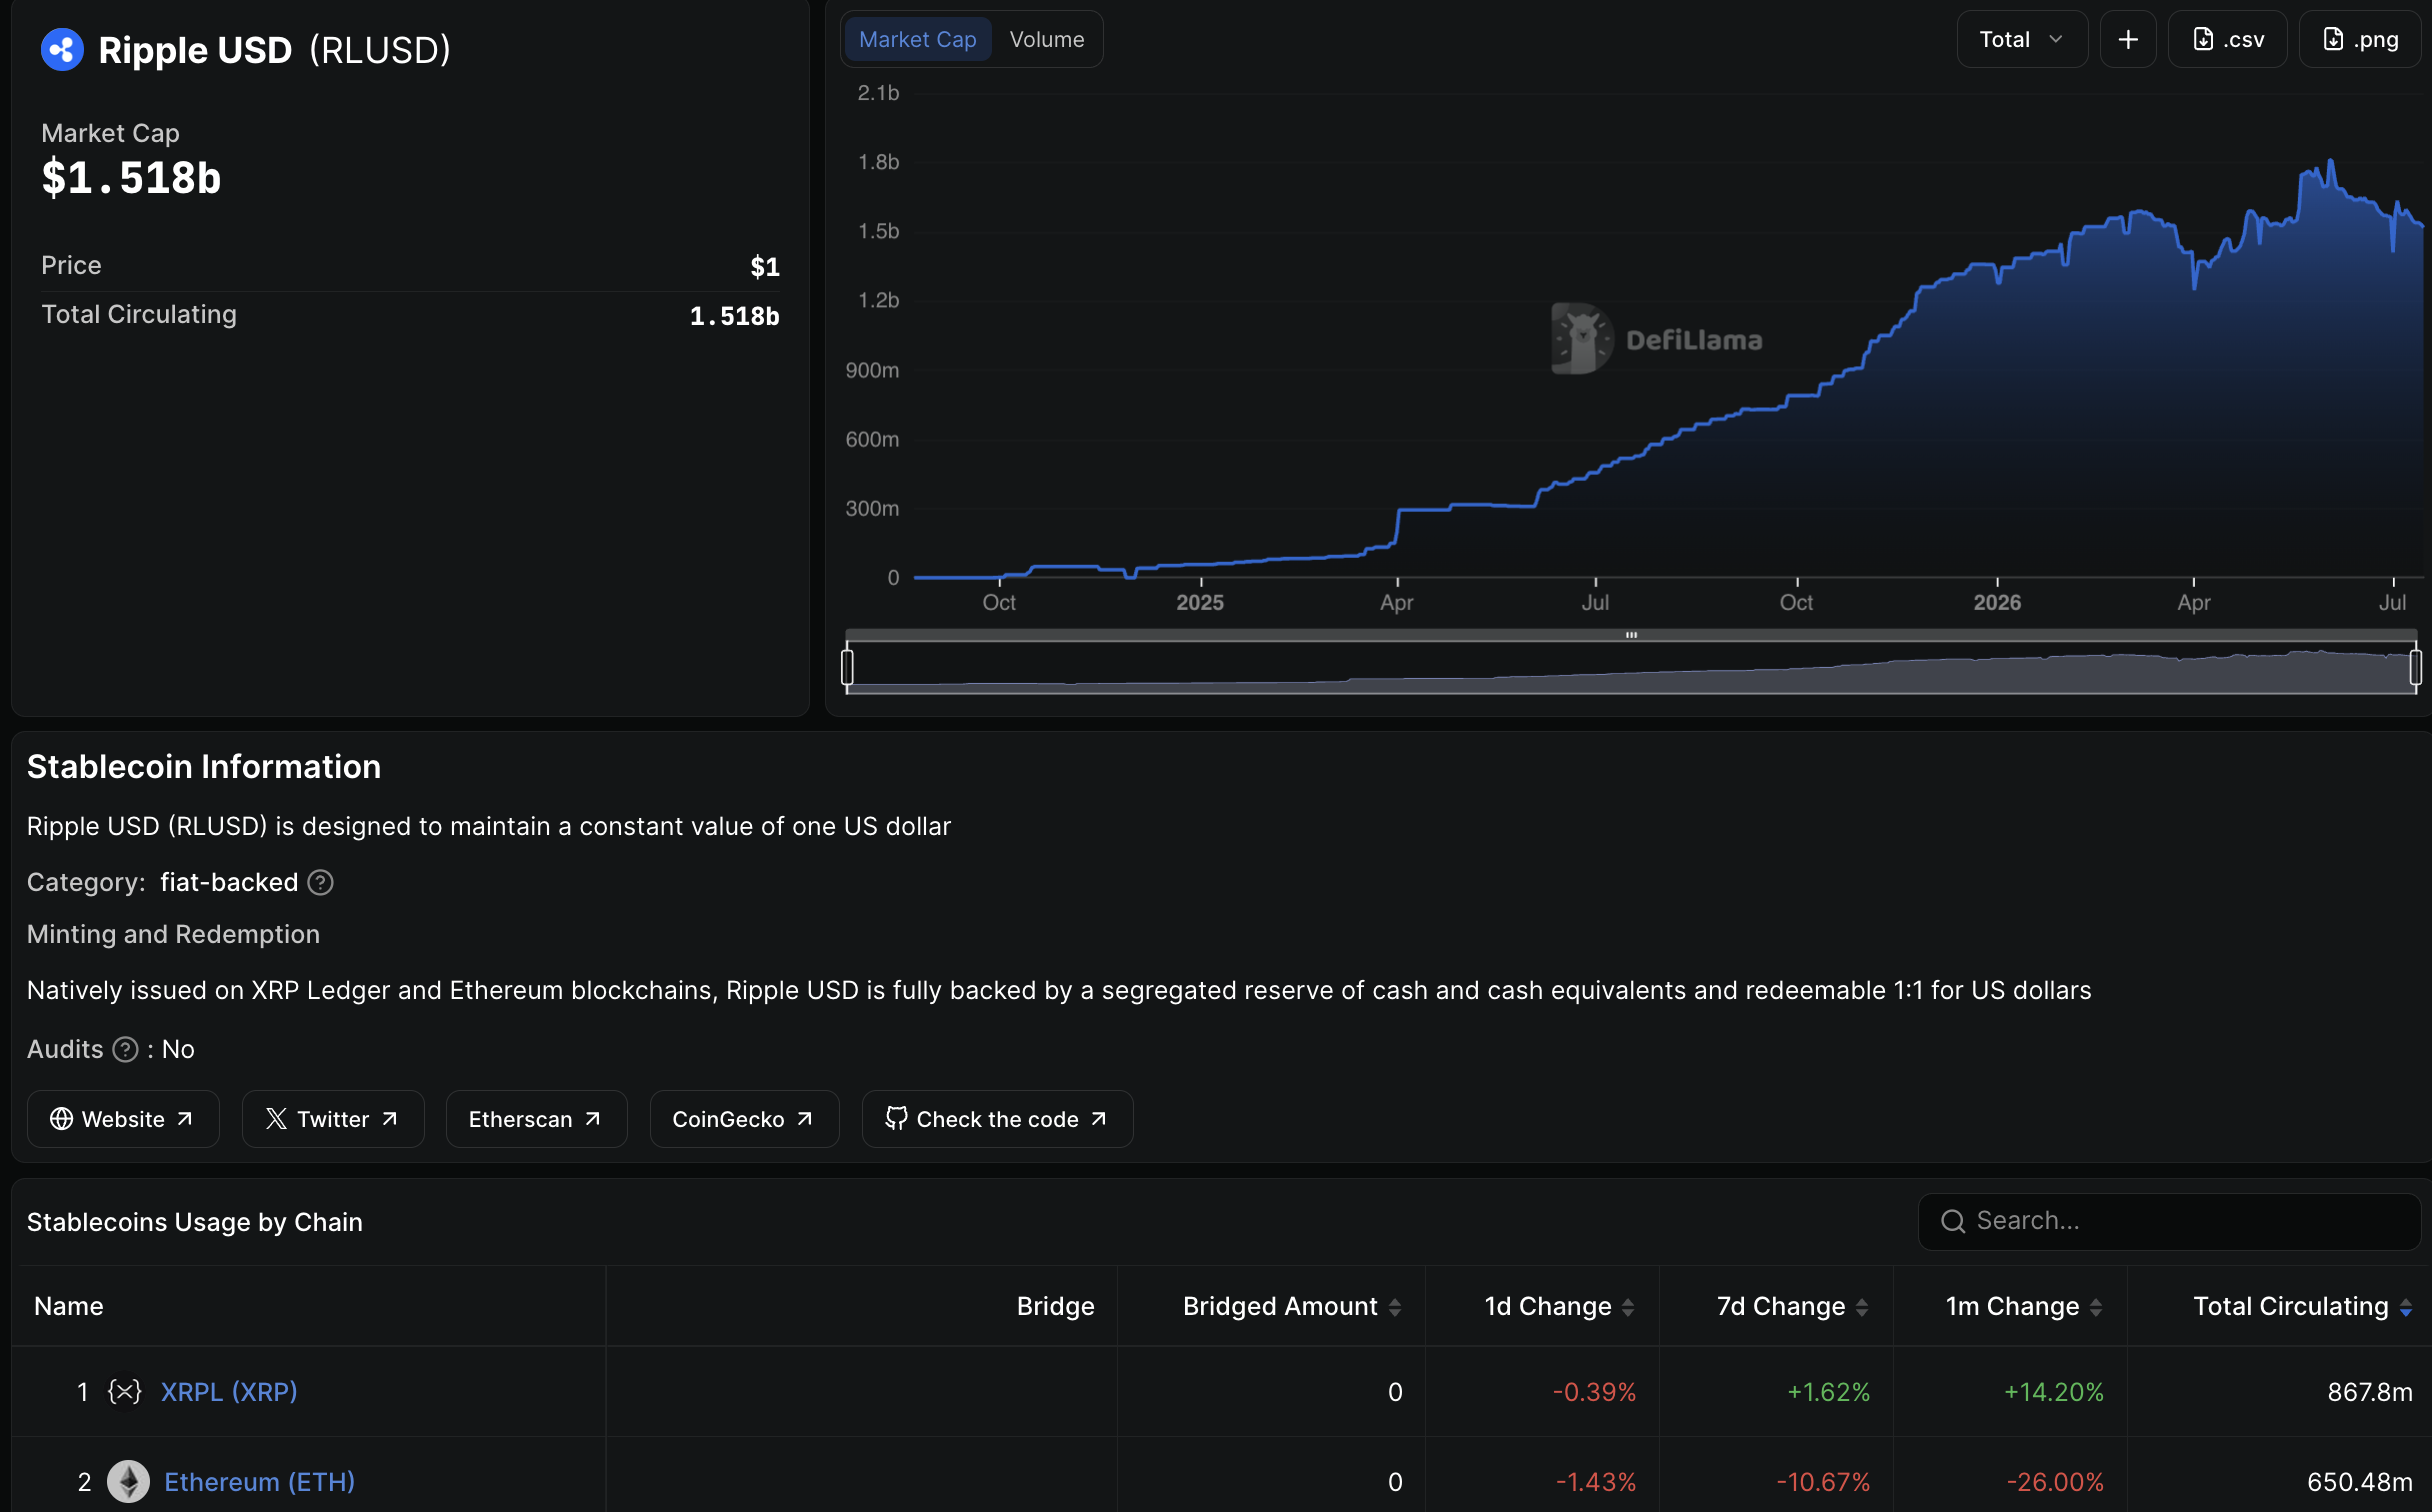Click the -0.39% 1d change cell
2432x1512 pixels.
(1594, 1392)
